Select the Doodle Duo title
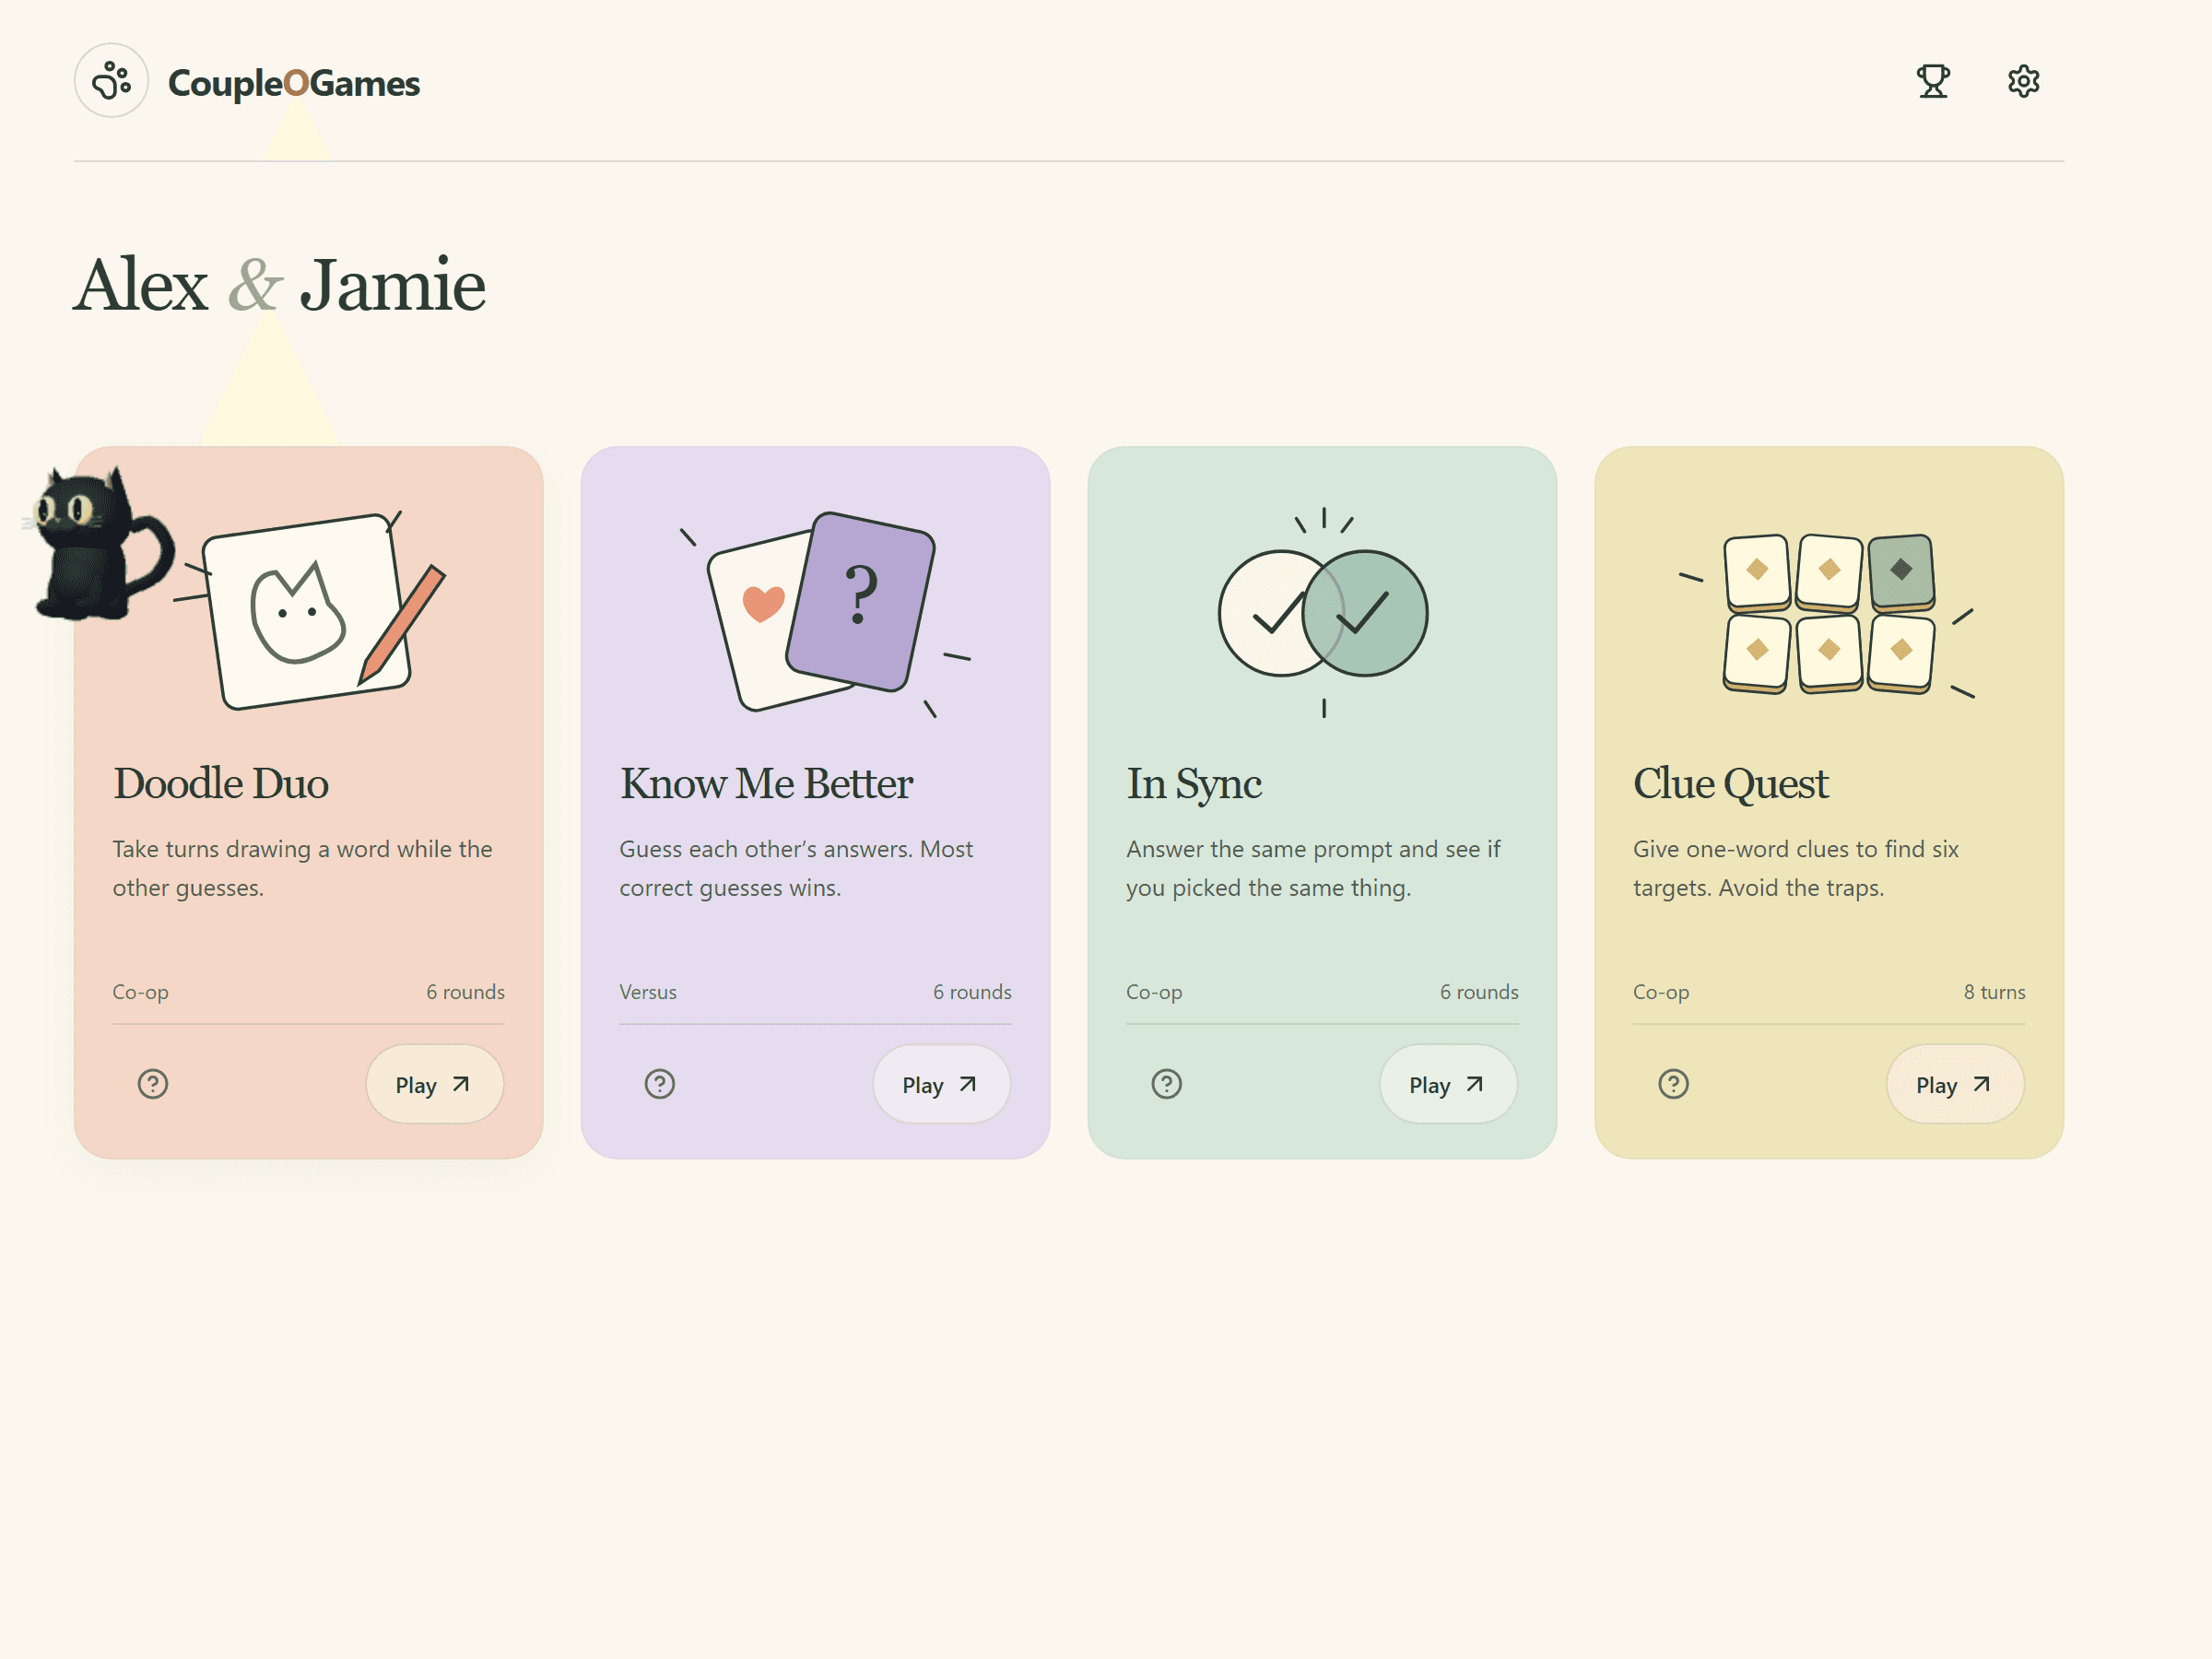 click(221, 783)
